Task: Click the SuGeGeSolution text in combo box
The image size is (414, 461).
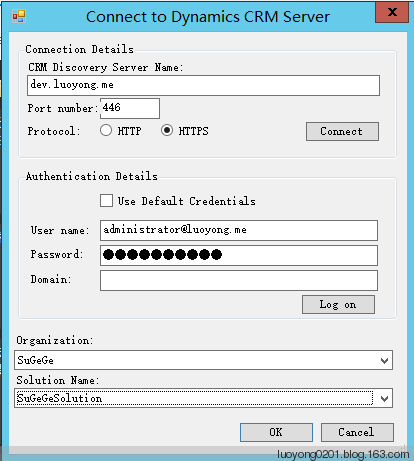Action: [60, 398]
